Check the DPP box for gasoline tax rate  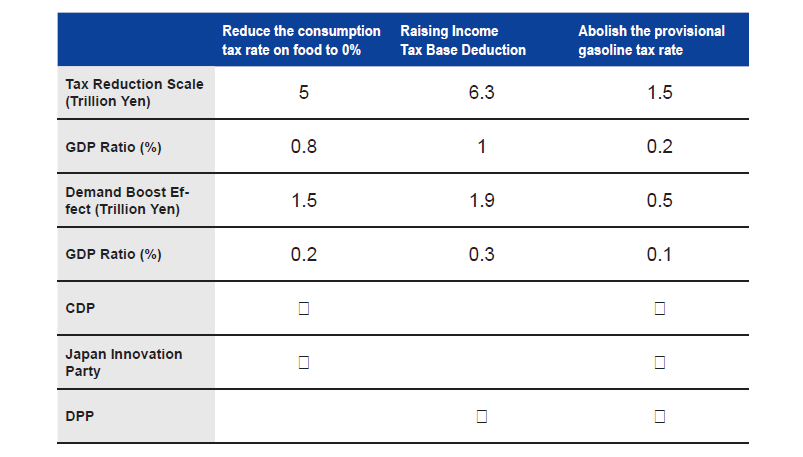(x=660, y=416)
